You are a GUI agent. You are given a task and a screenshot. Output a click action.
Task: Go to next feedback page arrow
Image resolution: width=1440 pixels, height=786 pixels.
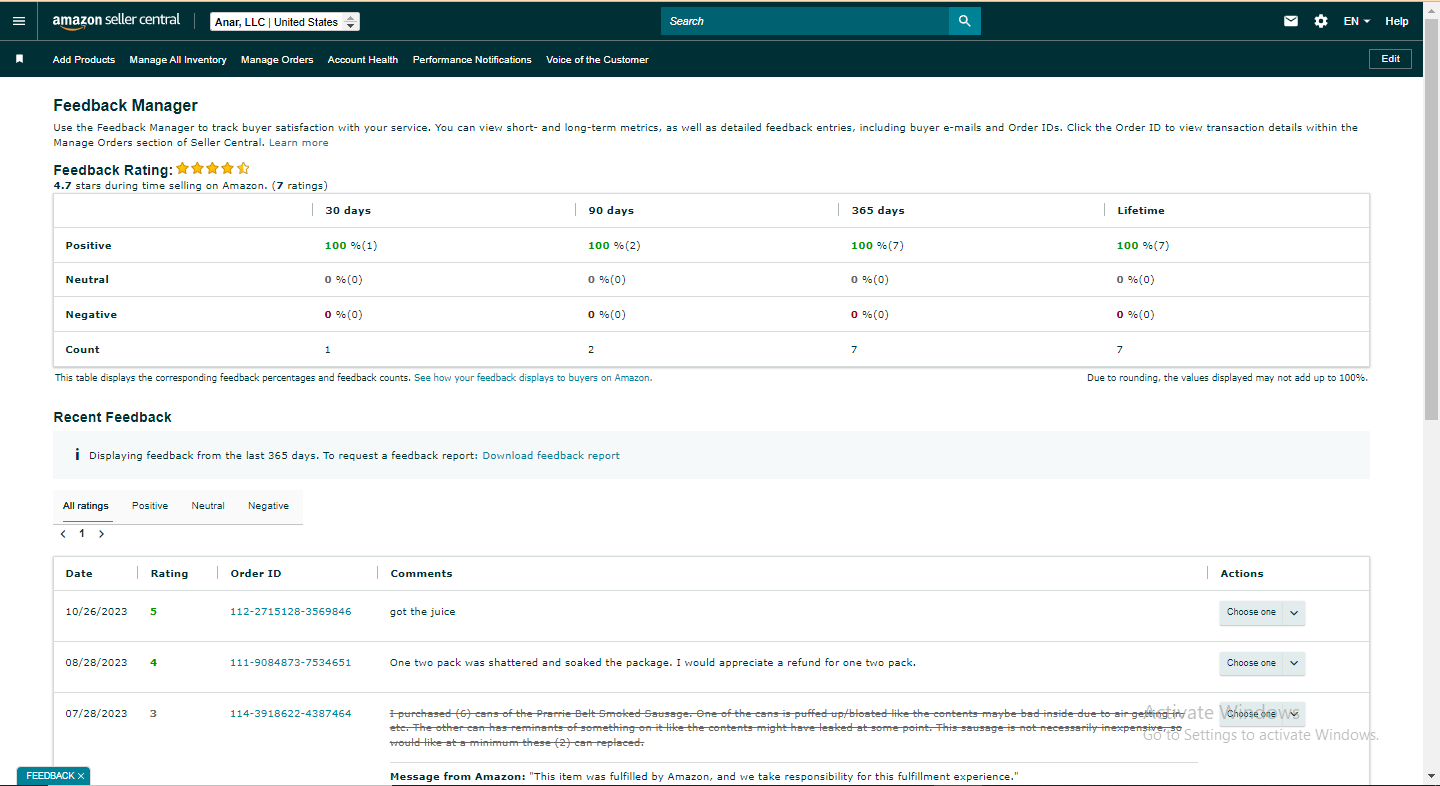pyautogui.click(x=101, y=534)
